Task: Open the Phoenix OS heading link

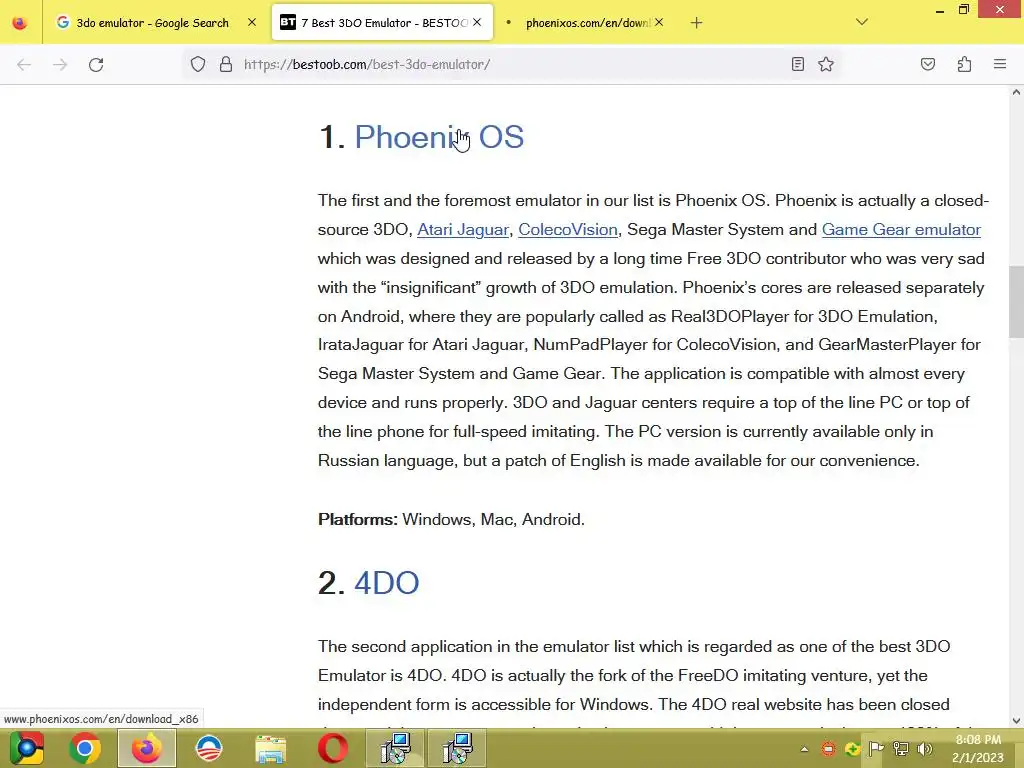Action: (x=439, y=137)
